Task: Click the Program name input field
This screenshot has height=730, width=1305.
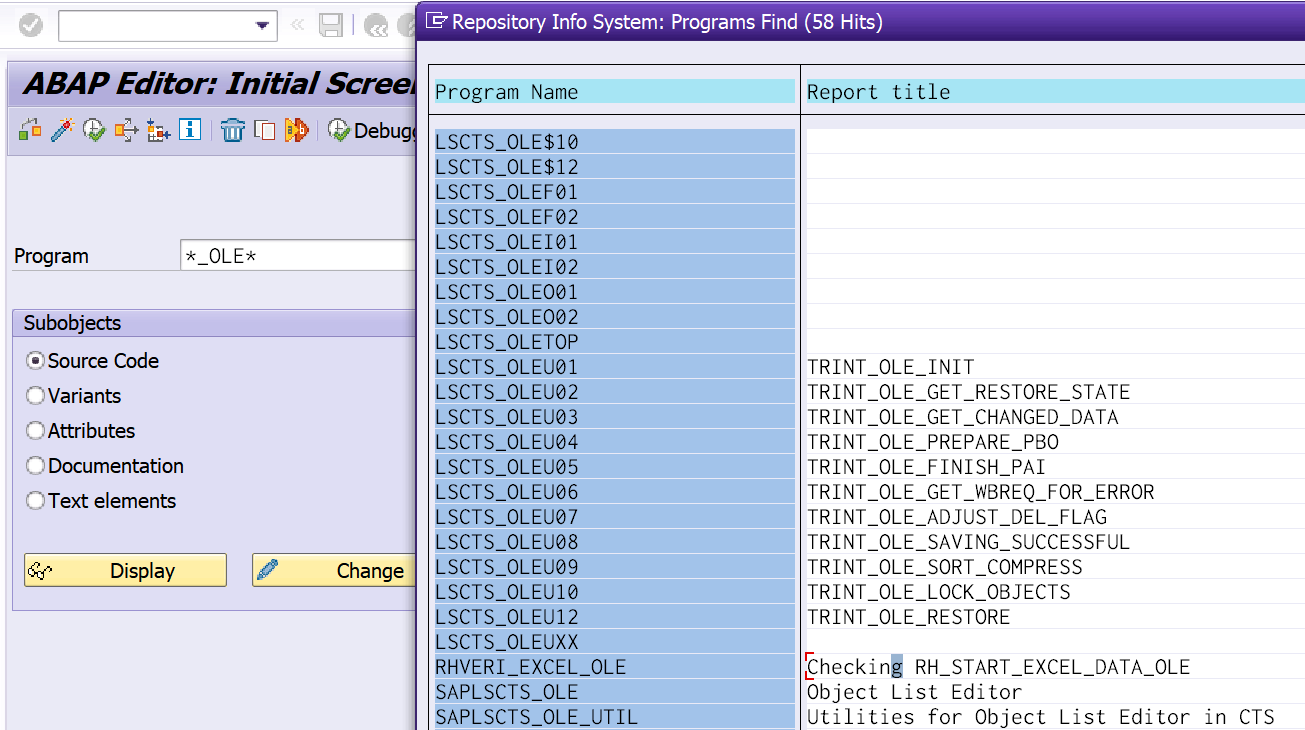Action: click(298, 256)
